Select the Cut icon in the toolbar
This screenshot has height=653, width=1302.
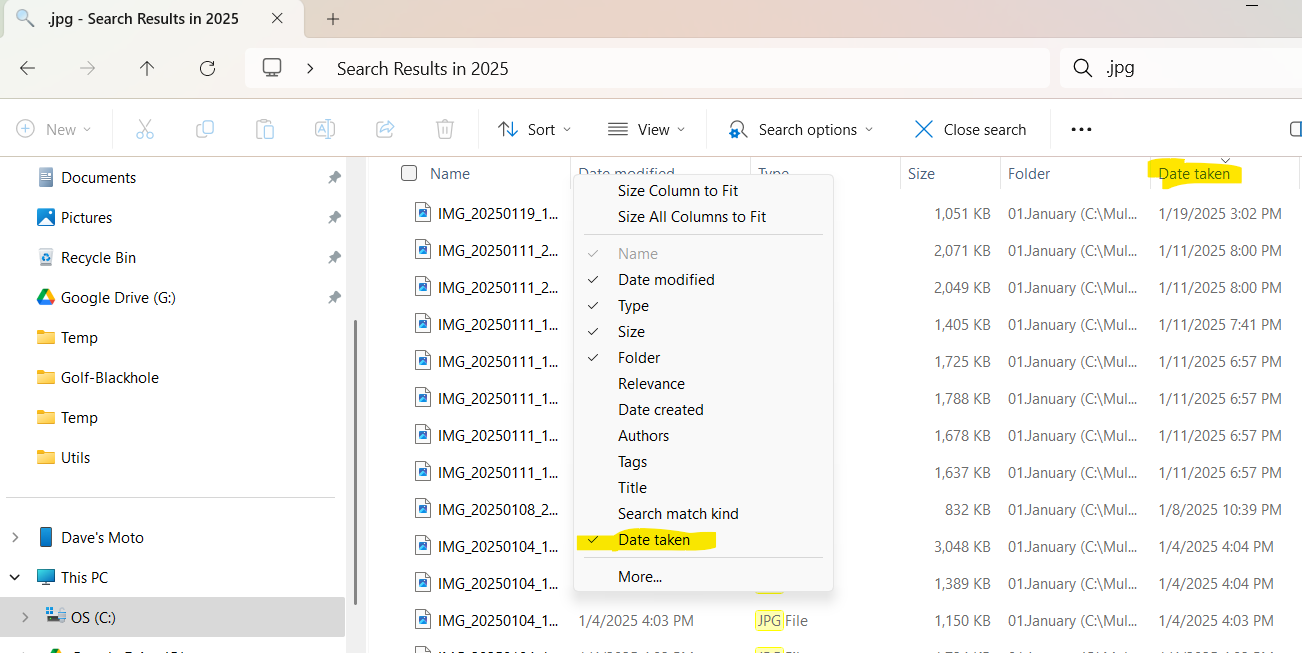(144, 129)
